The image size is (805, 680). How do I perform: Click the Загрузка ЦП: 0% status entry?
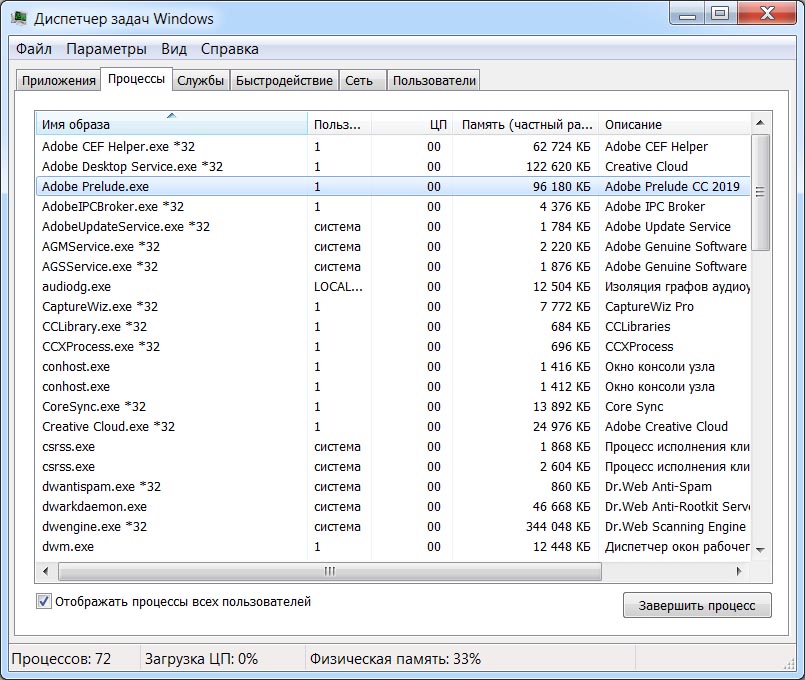[x=201, y=659]
